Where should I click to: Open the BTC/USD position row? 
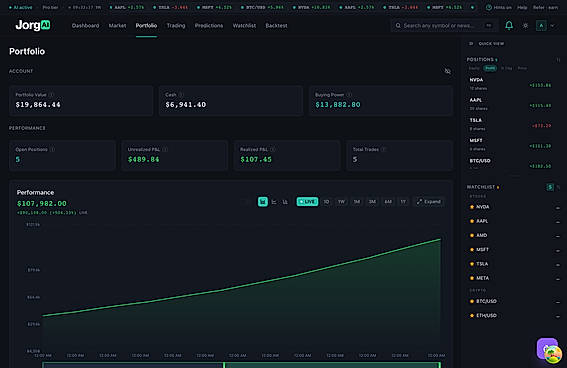(x=511, y=163)
